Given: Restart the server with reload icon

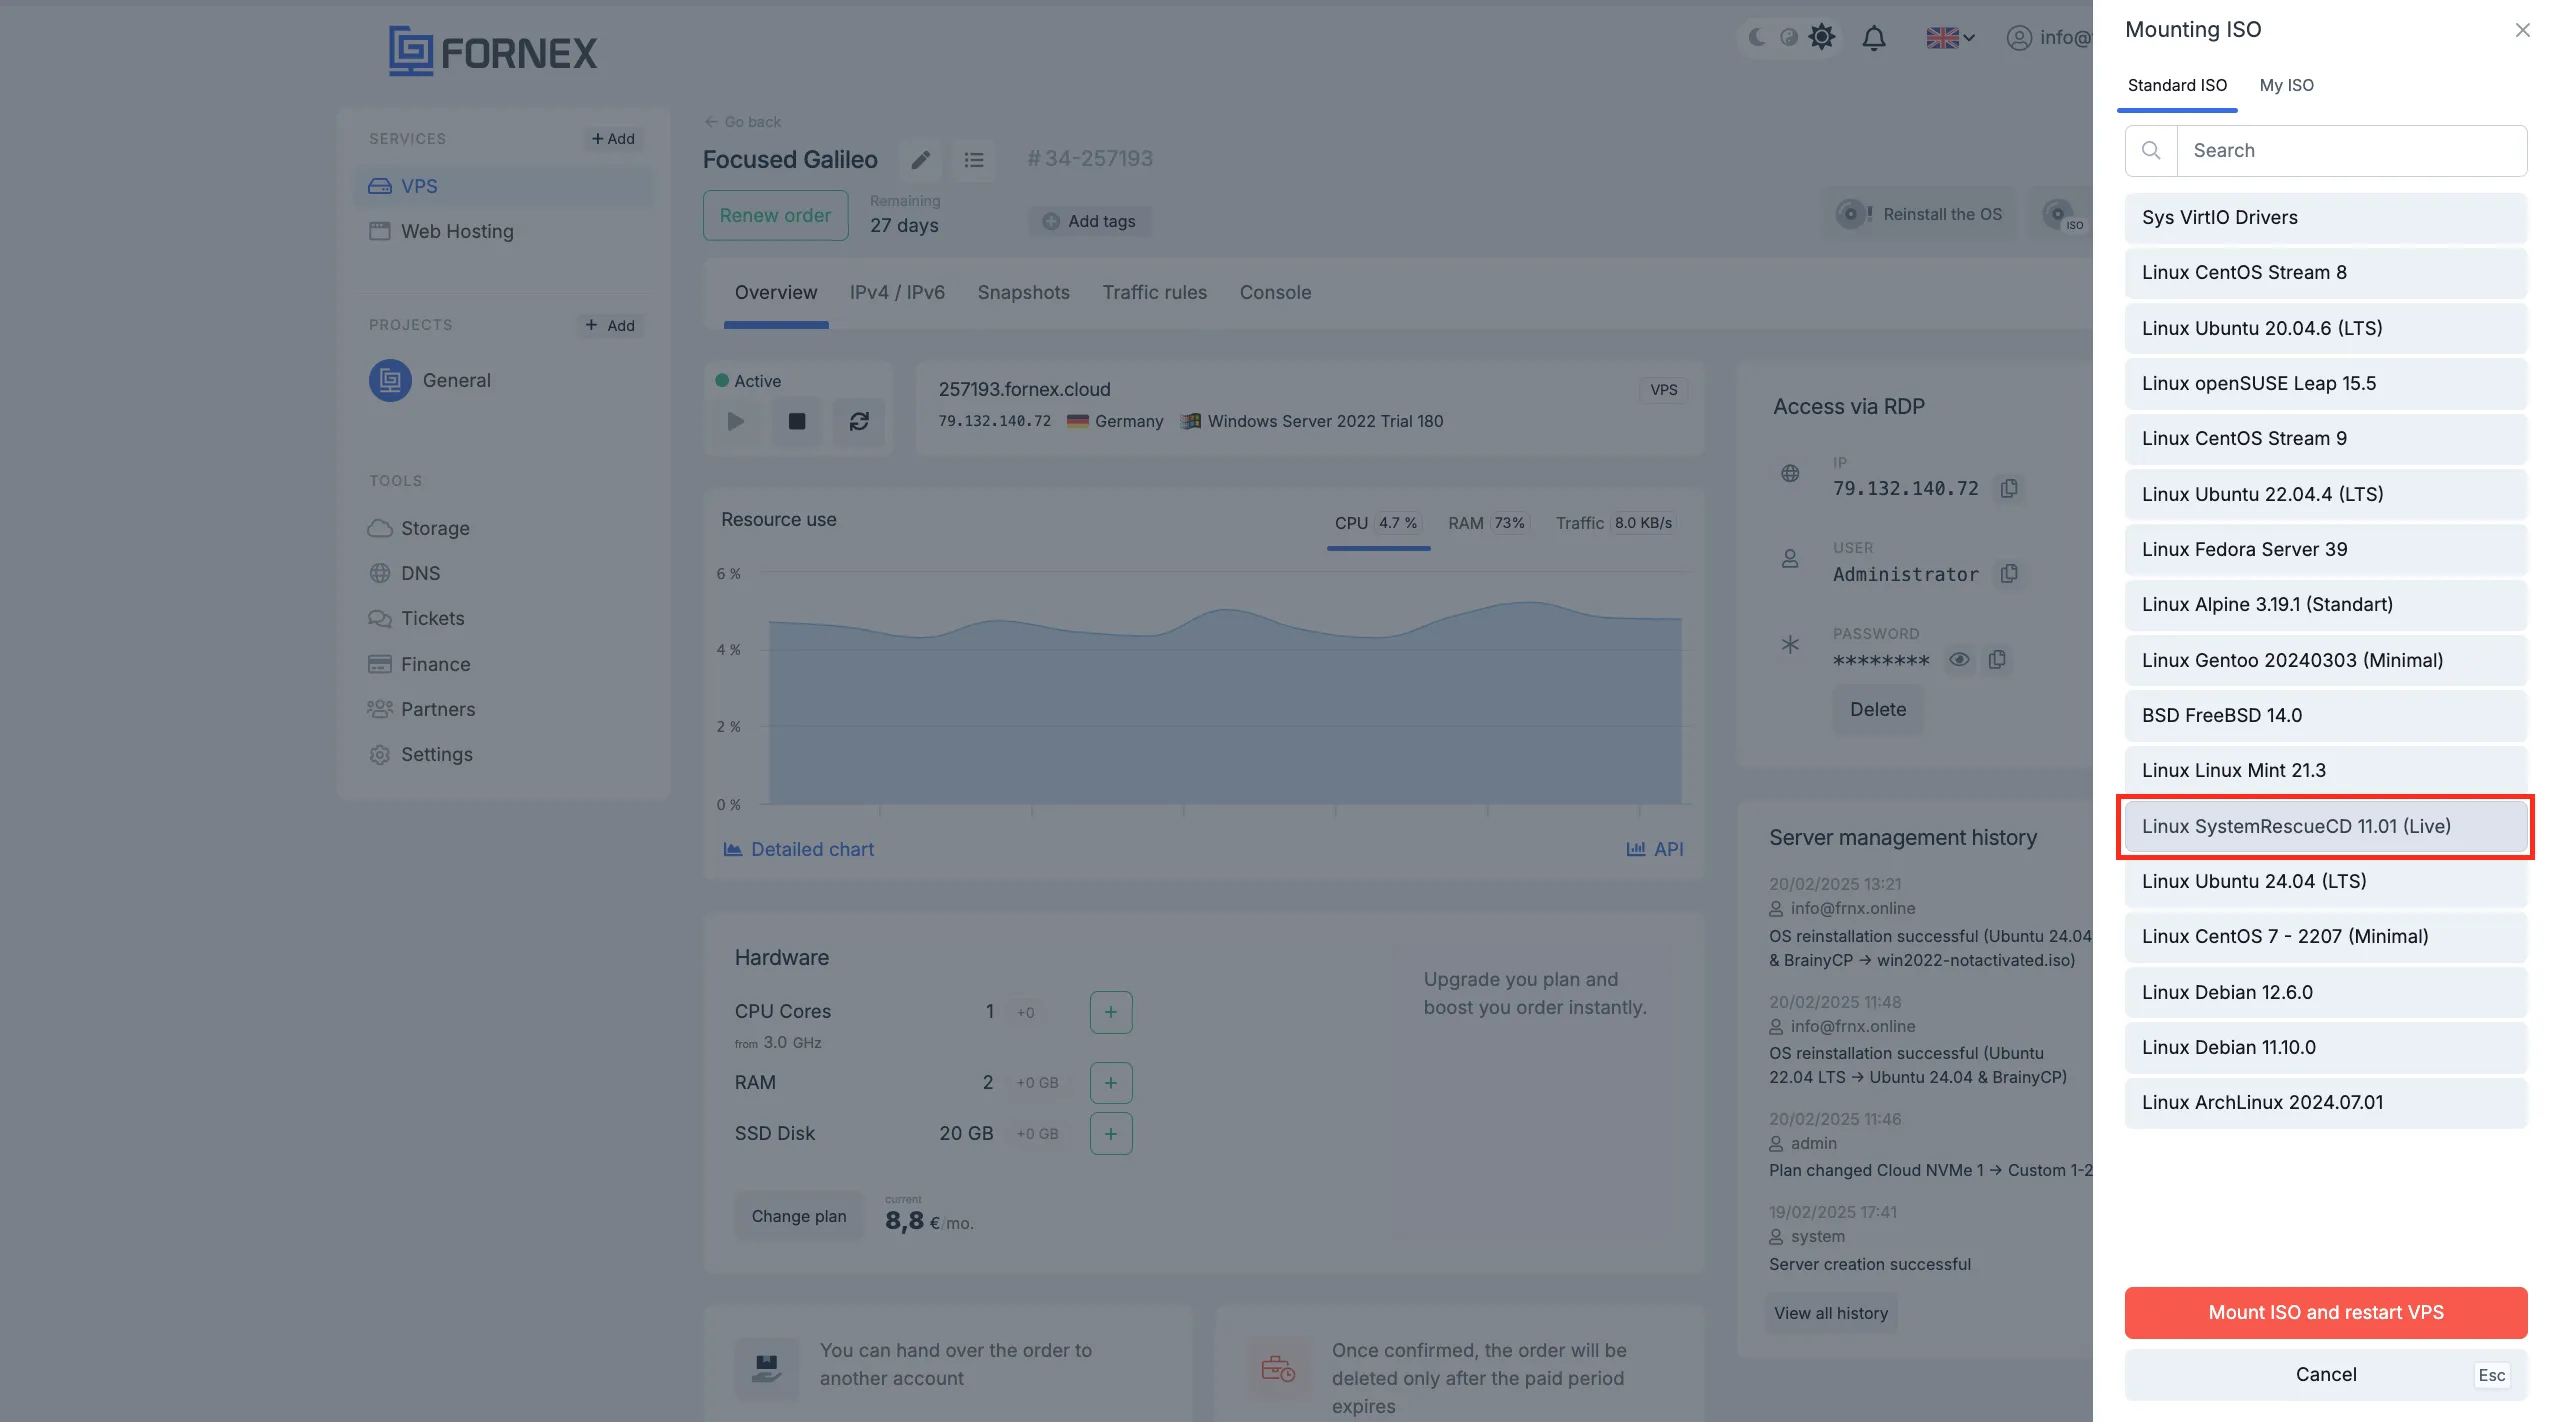Looking at the screenshot, I should click(859, 421).
